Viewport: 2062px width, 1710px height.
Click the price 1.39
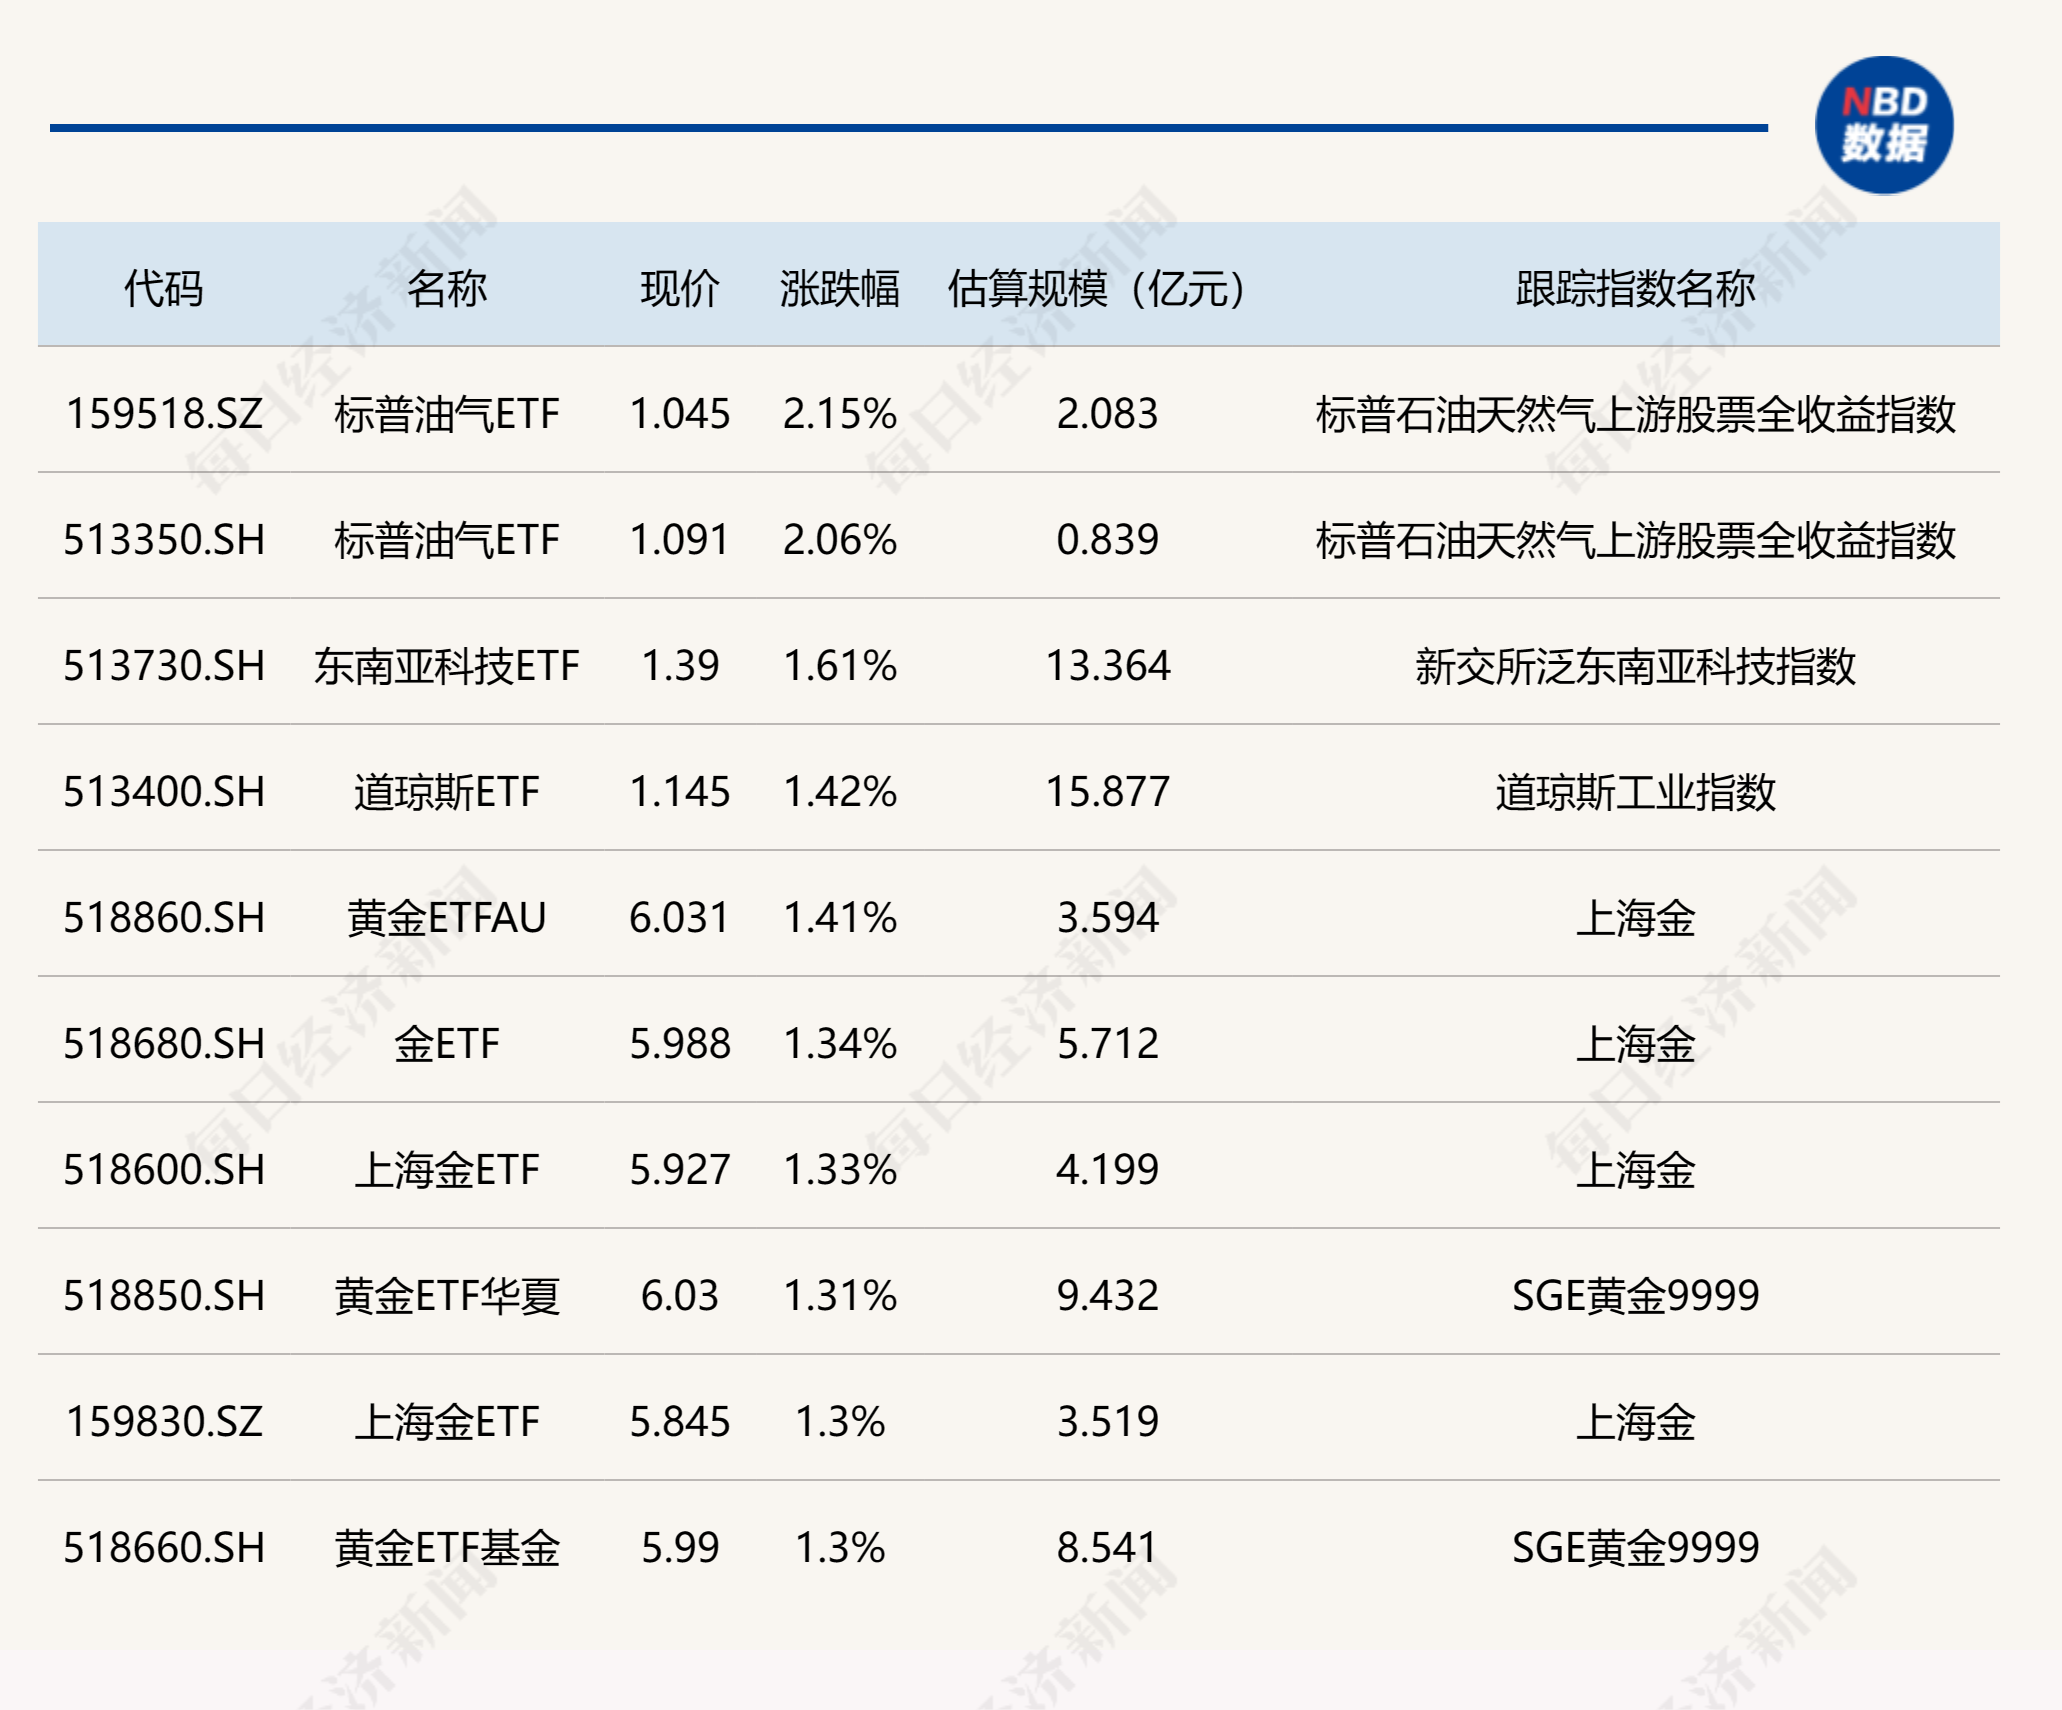[x=680, y=666]
